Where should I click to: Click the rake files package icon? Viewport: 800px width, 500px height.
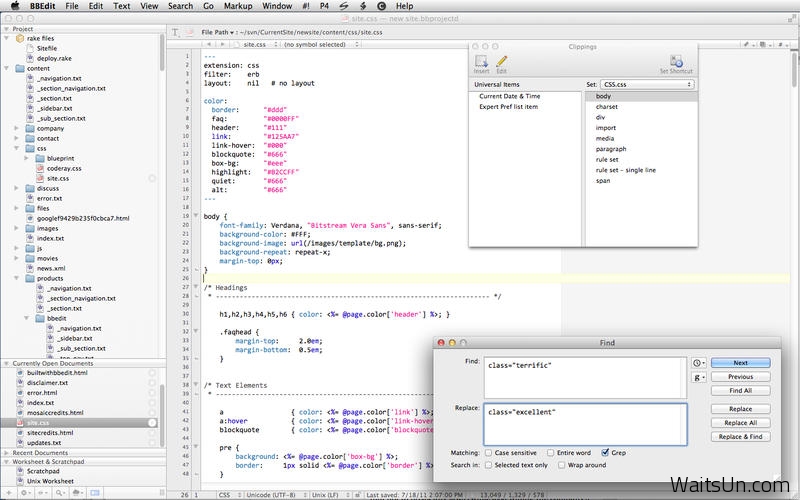pyautogui.click(x=20, y=38)
